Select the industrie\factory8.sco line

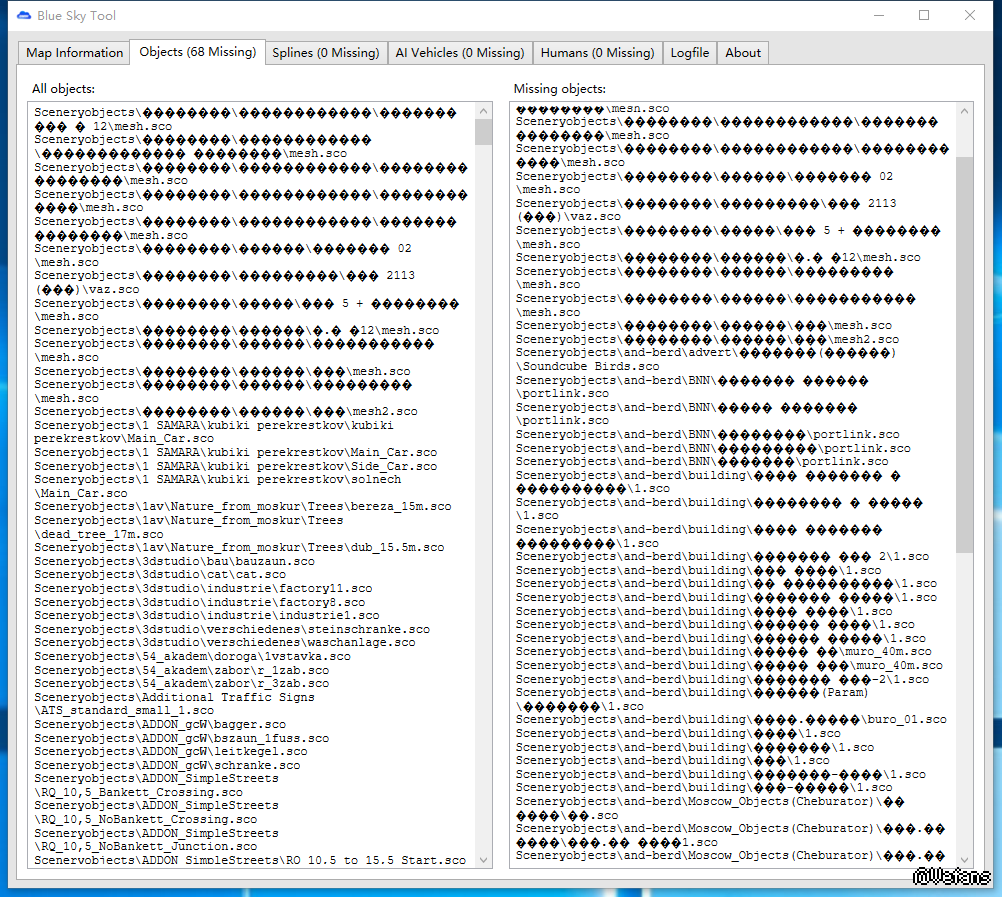[x=199, y=602]
